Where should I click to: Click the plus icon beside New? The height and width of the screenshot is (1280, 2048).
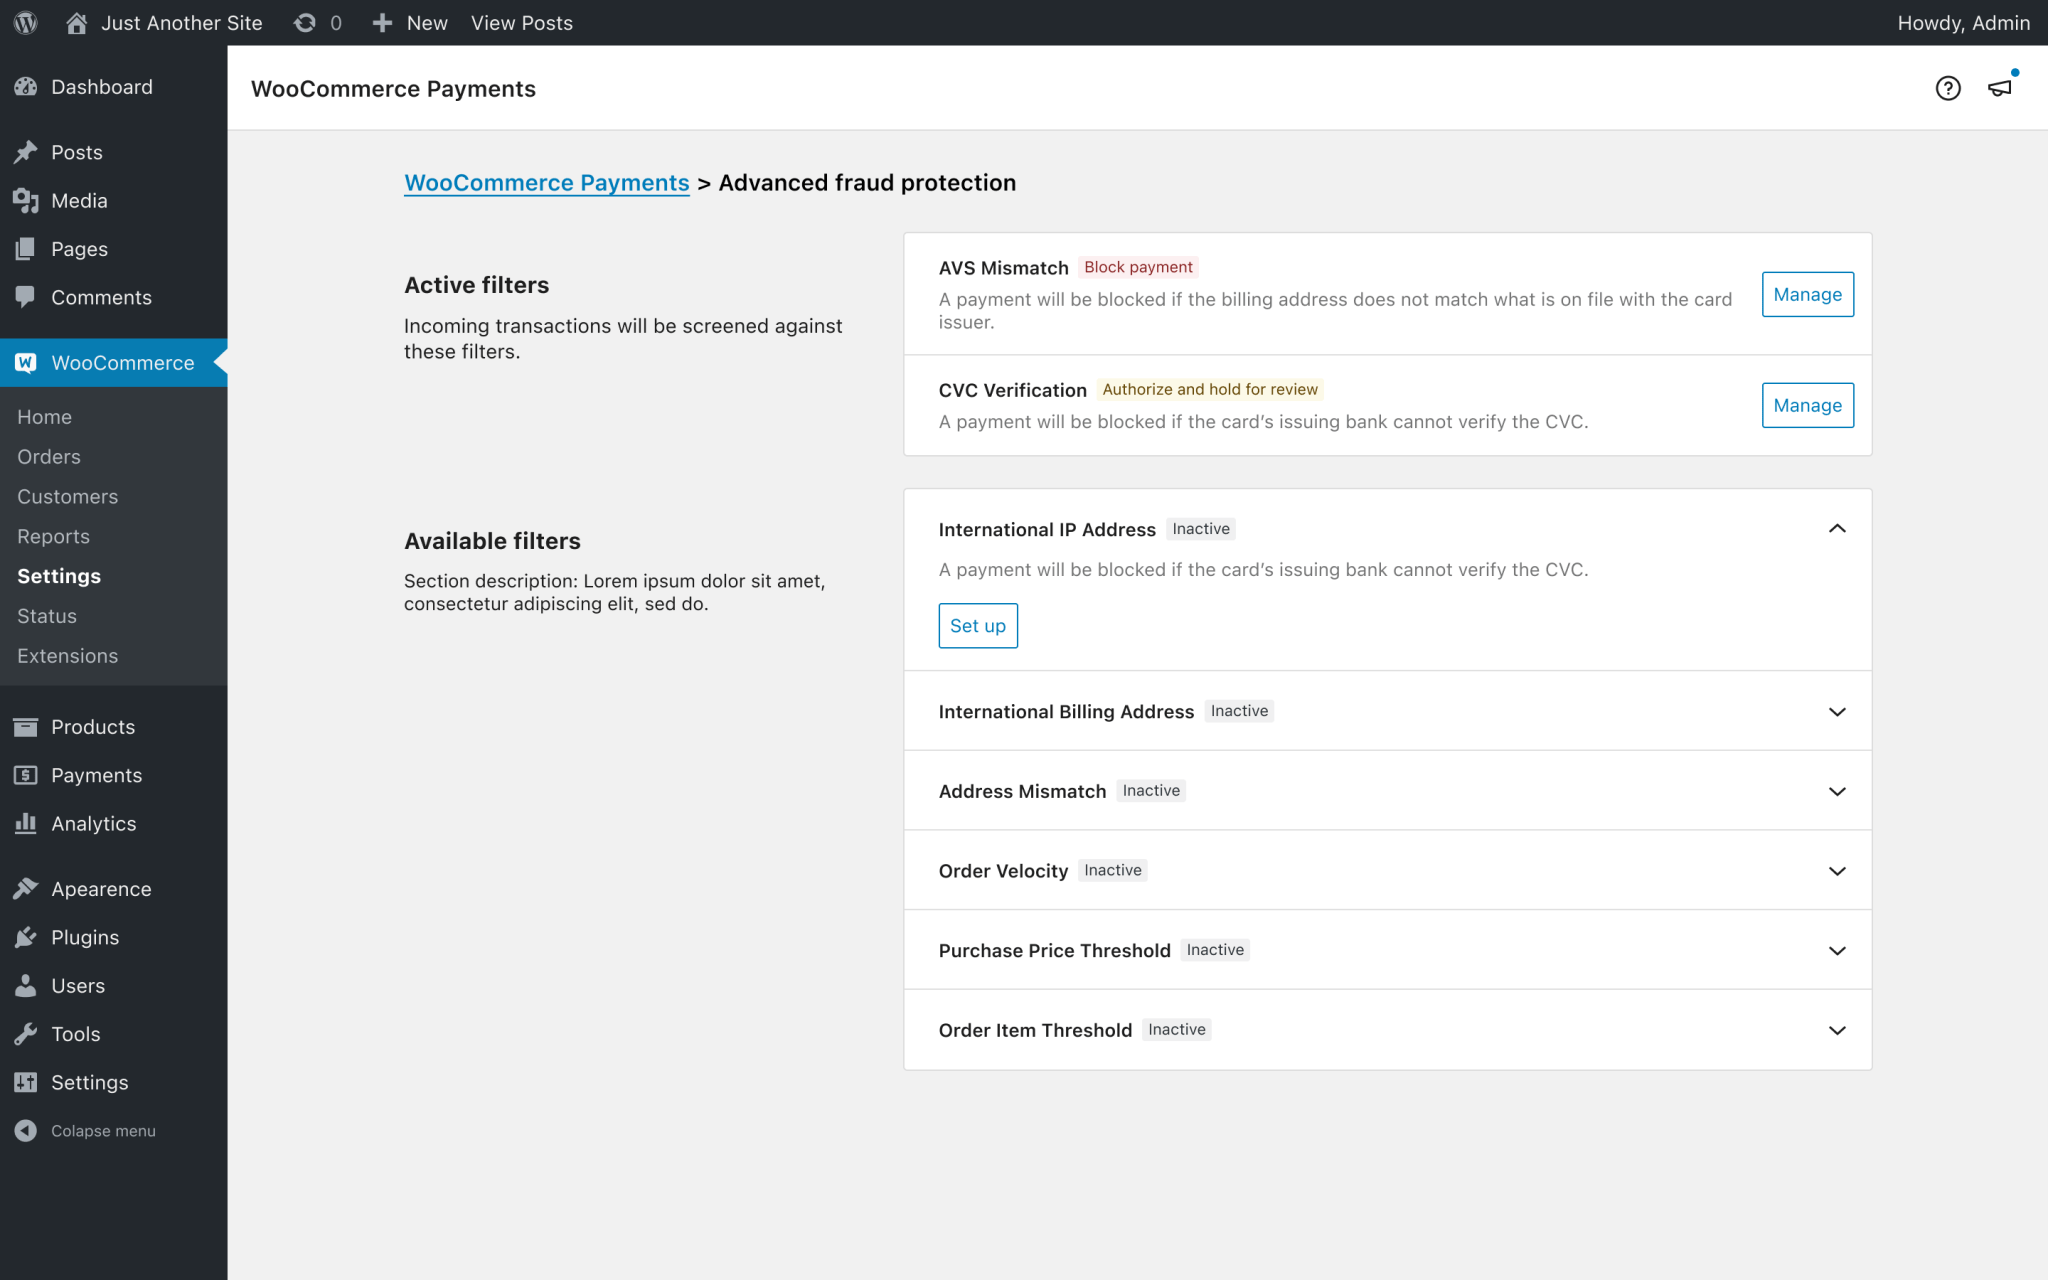[382, 22]
